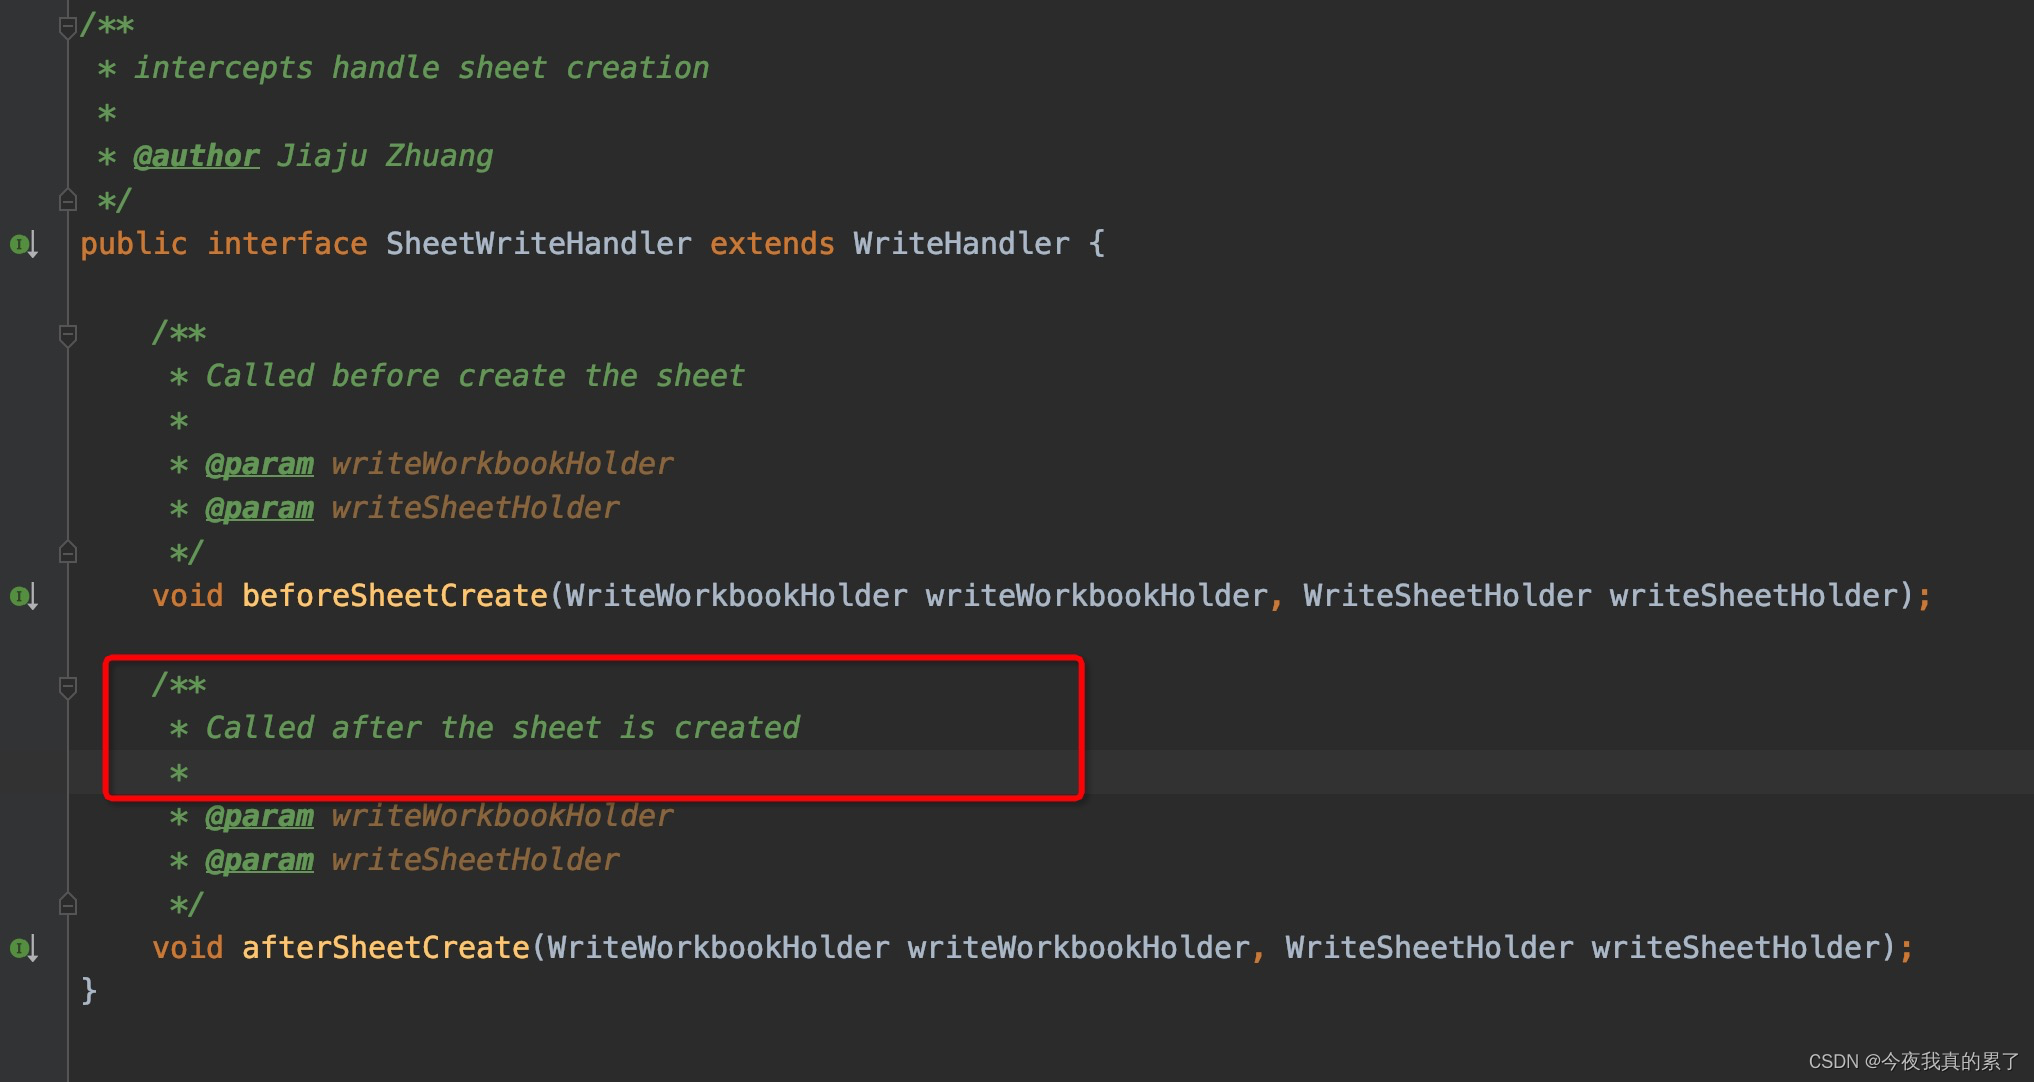2034x1082 pixels.
Task: Click implementations gutter icon for afterSheetCreate
Action: tap(22, 948)
